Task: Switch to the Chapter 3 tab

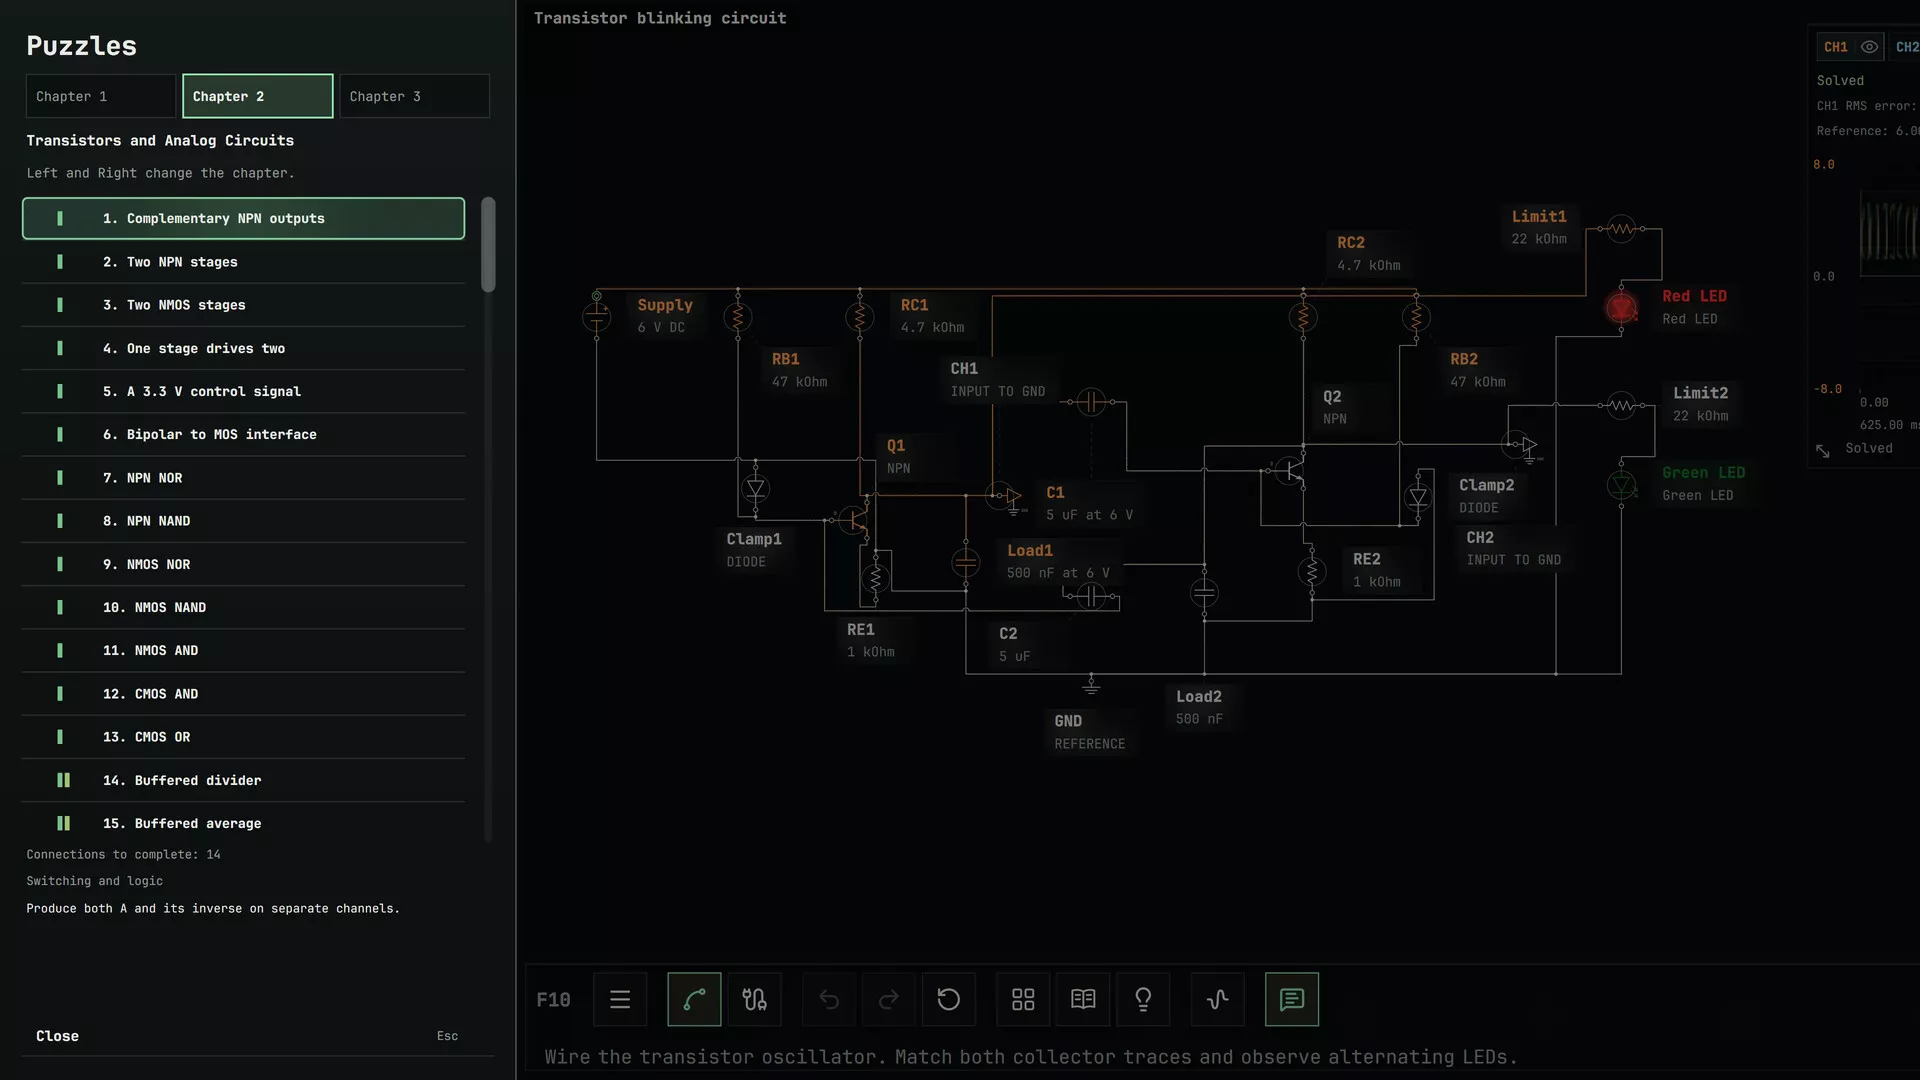Action: (414, 96)
